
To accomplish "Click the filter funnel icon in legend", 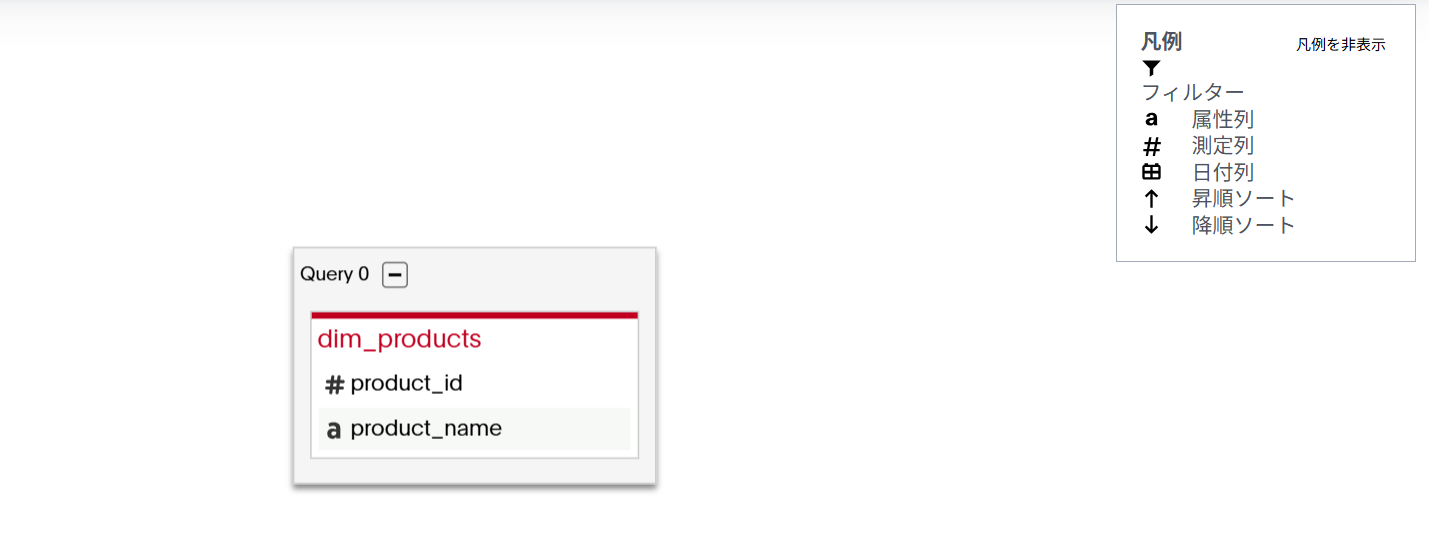I will pyautogui.click(x=1151, y=68).
